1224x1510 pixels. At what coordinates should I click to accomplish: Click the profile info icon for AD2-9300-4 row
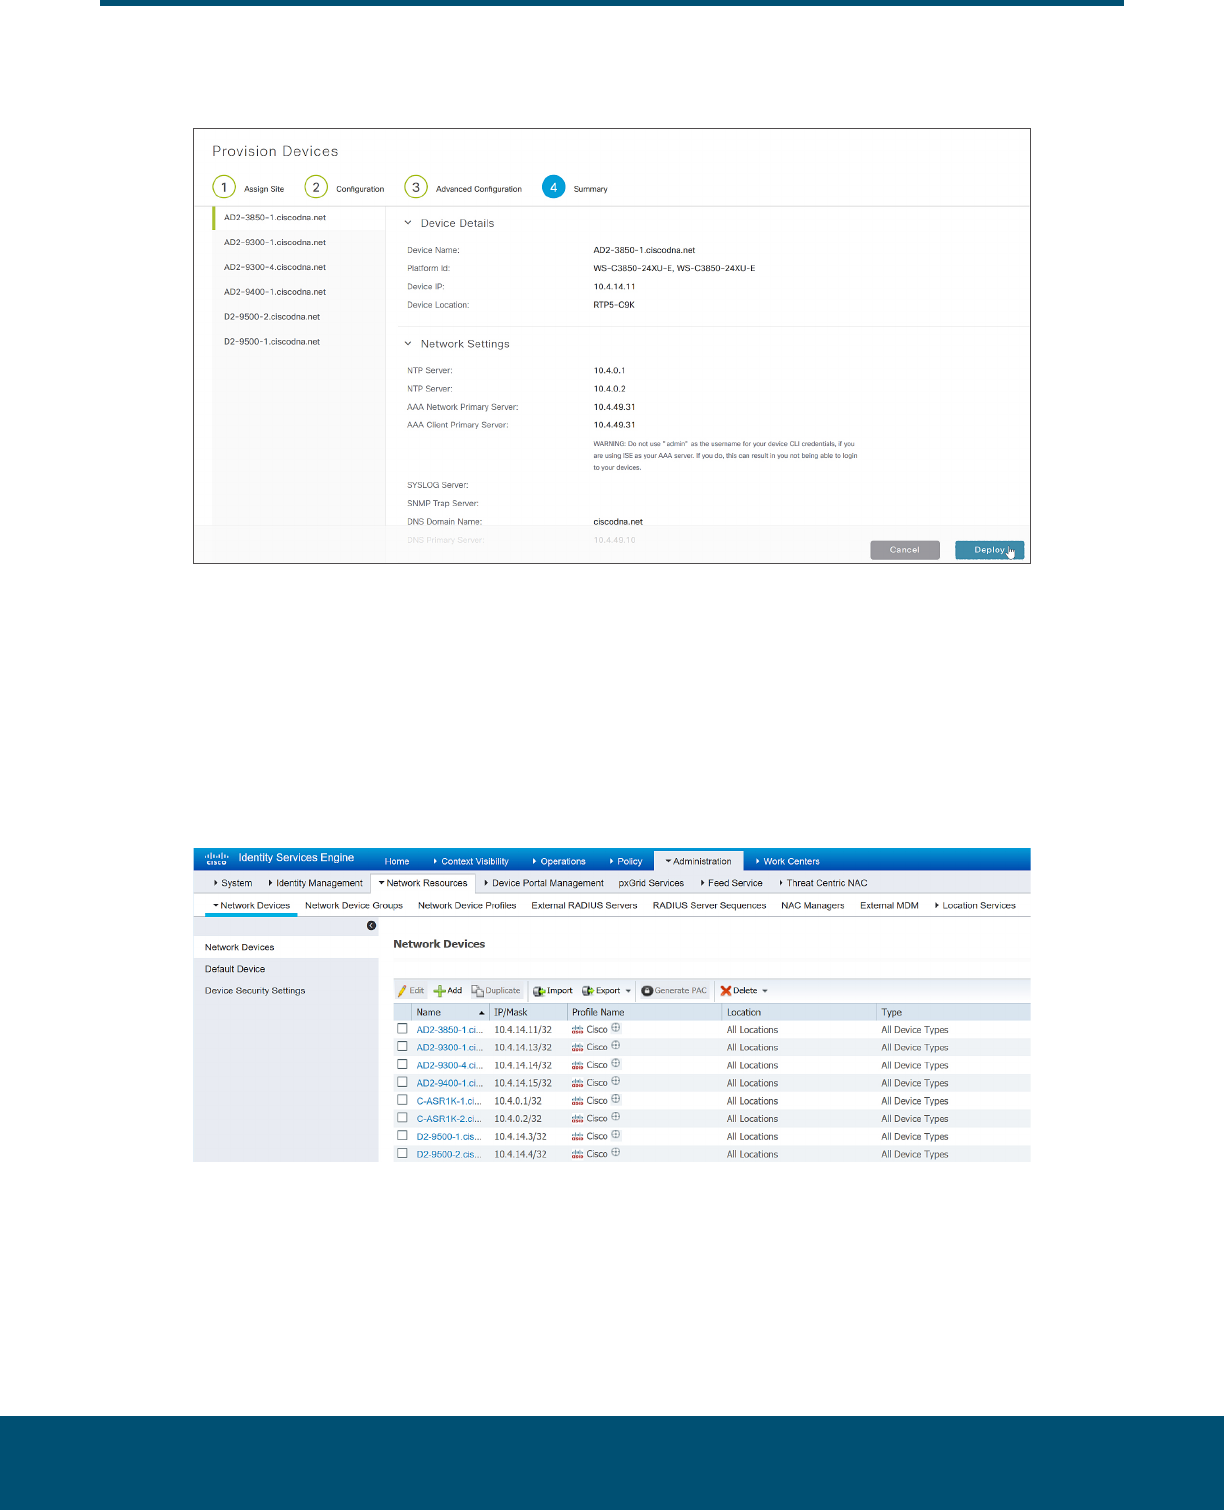click(616, 1064)
